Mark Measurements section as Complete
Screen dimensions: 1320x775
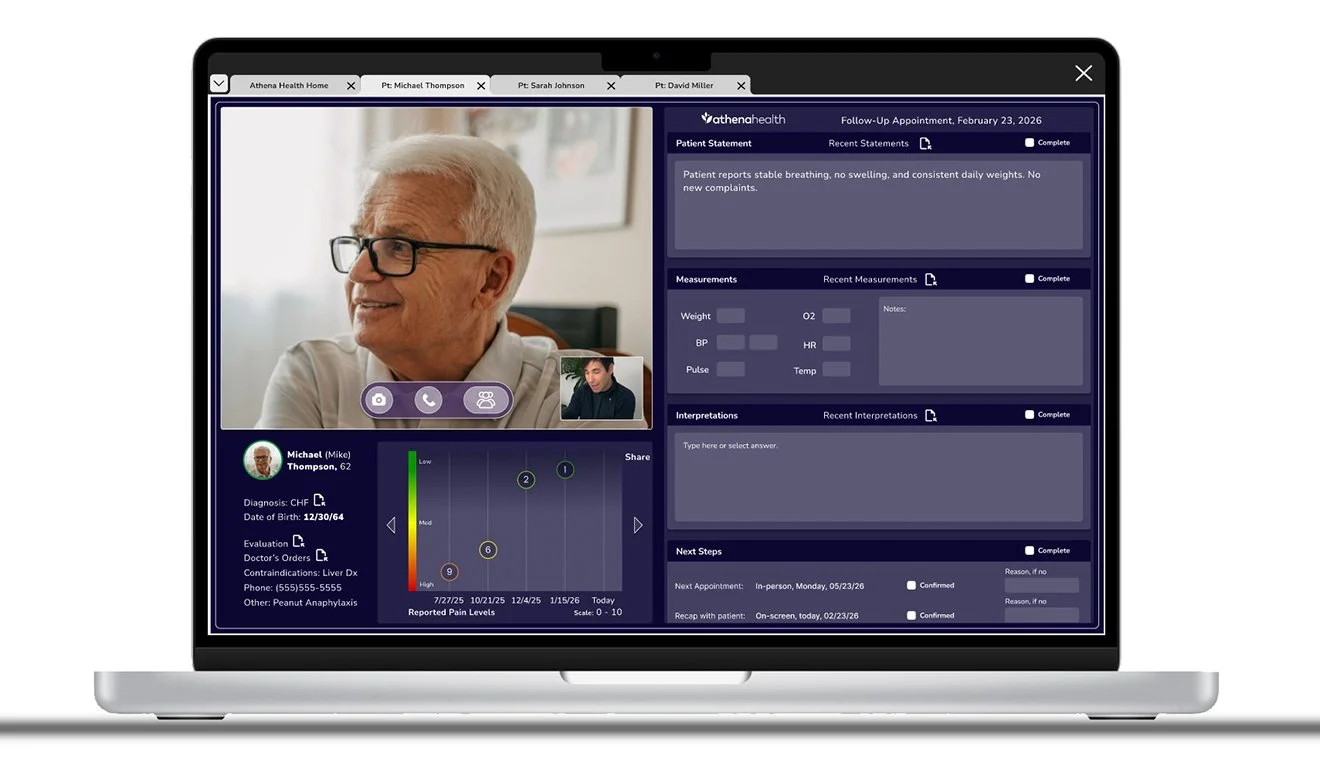(1029, 279)
